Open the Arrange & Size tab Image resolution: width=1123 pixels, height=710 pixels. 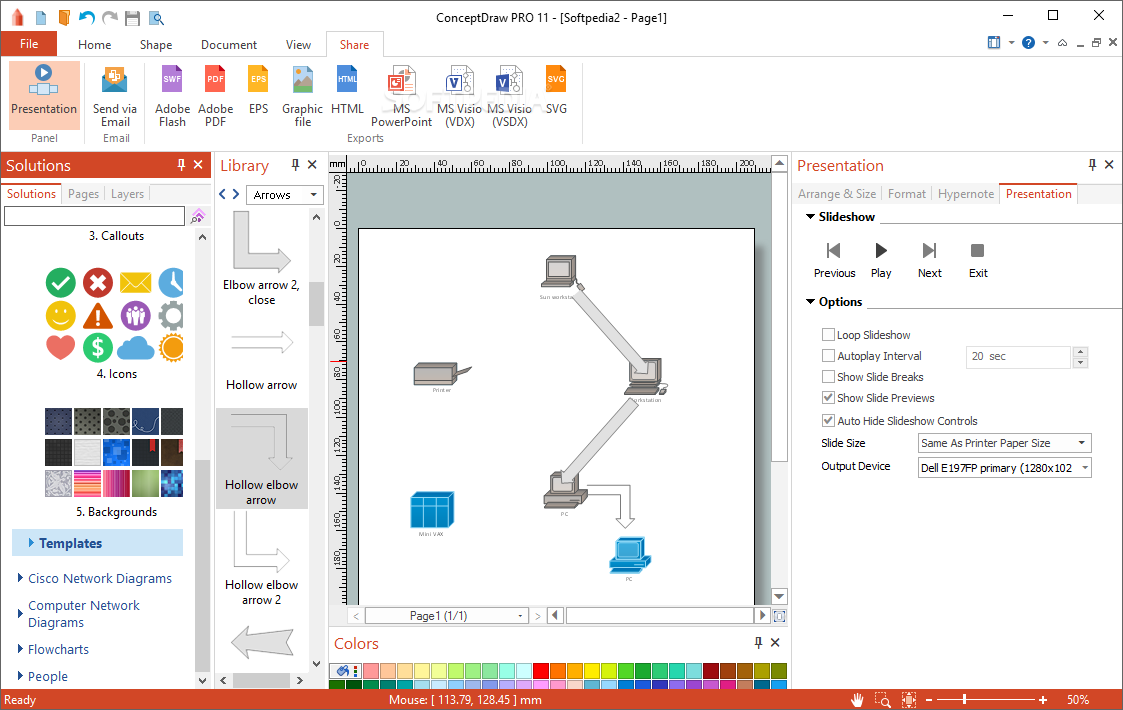tap(837, 193)
